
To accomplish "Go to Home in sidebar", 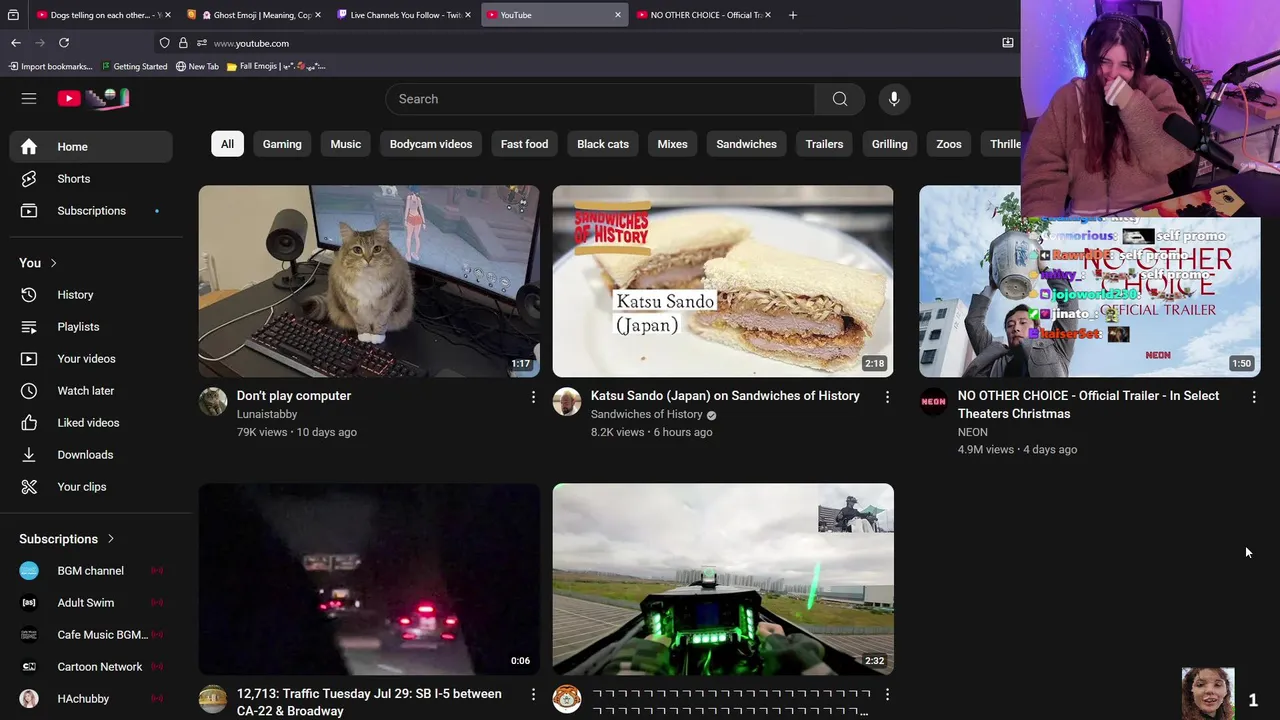I will pyautogui.click(x=91, y=147).
